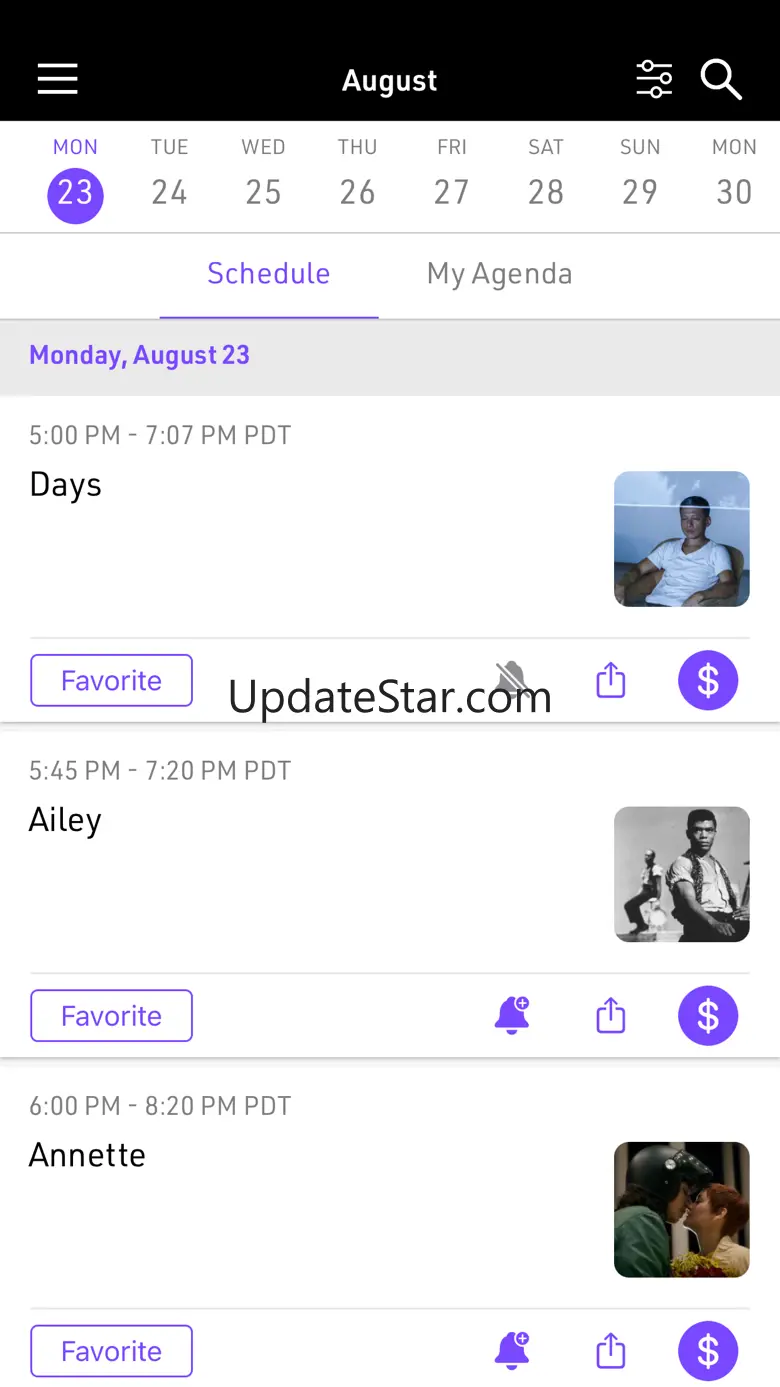Toggle reminder bell for Days

point(512,679)
